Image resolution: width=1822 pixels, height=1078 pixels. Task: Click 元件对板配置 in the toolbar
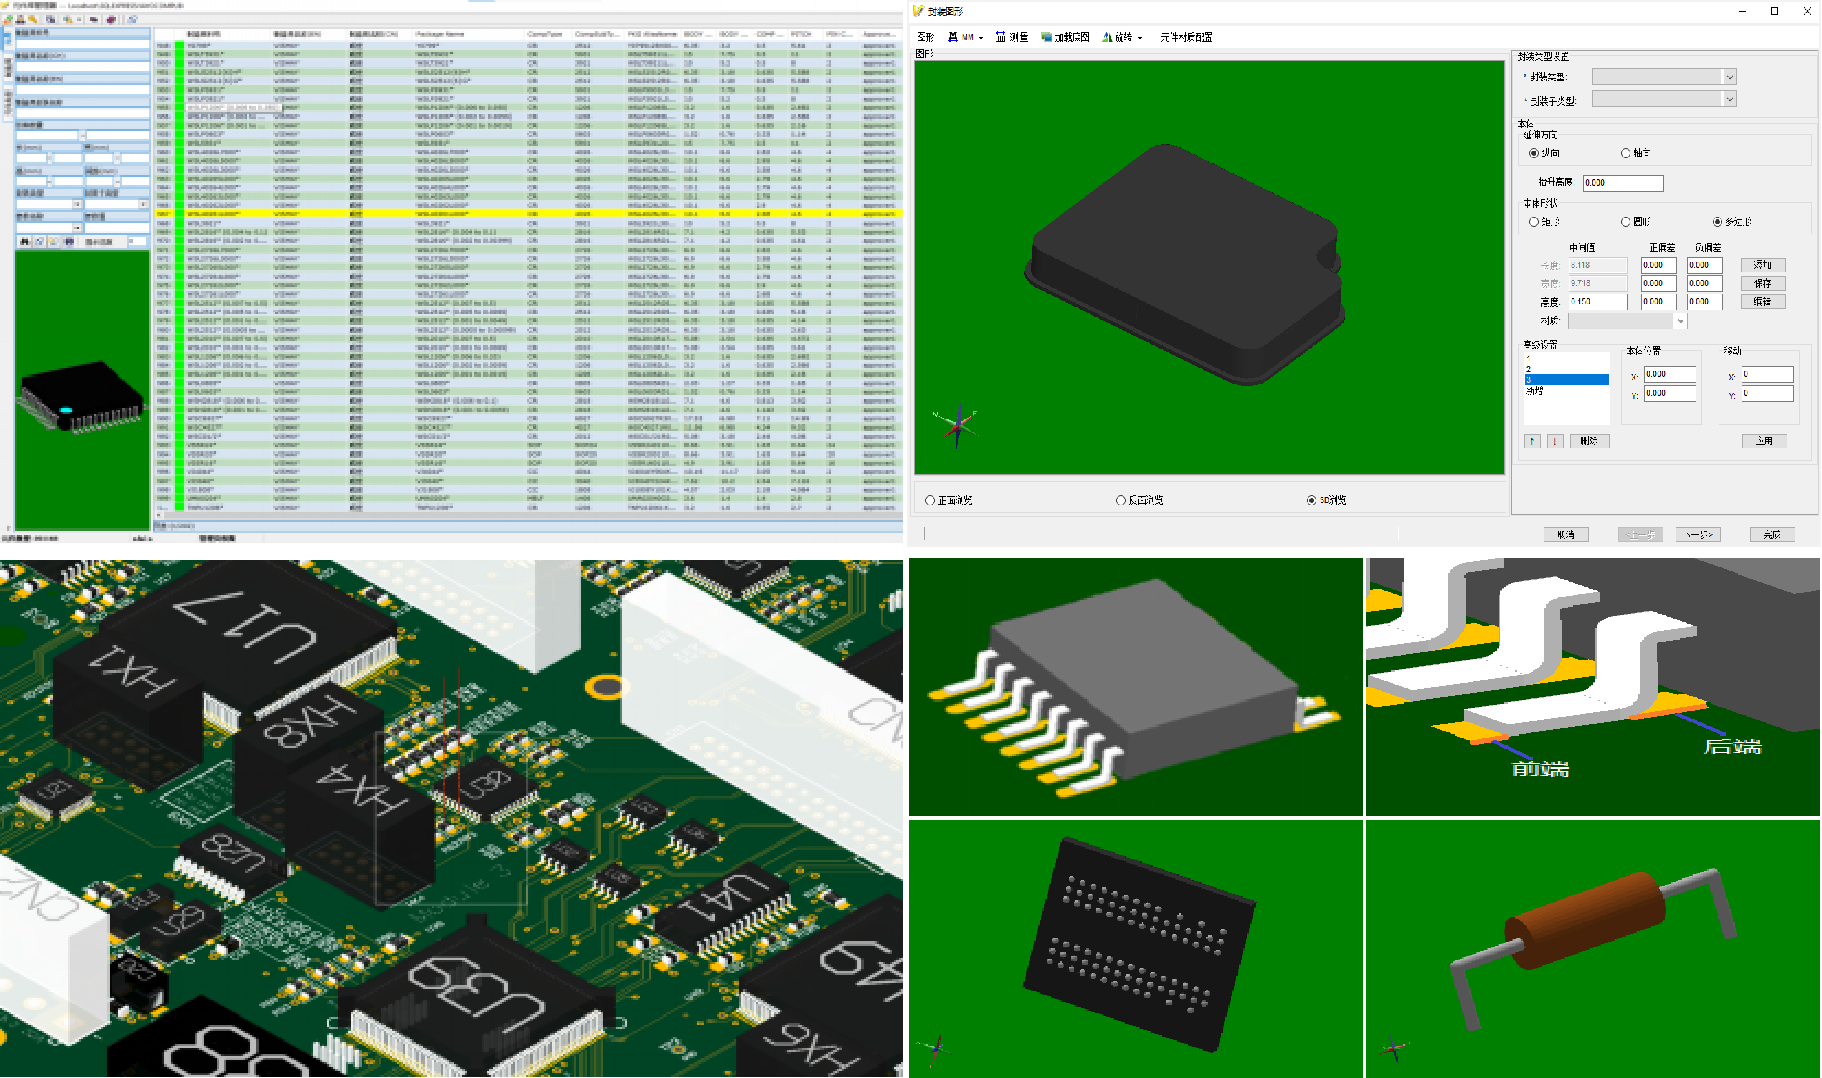pos(1186,37)
